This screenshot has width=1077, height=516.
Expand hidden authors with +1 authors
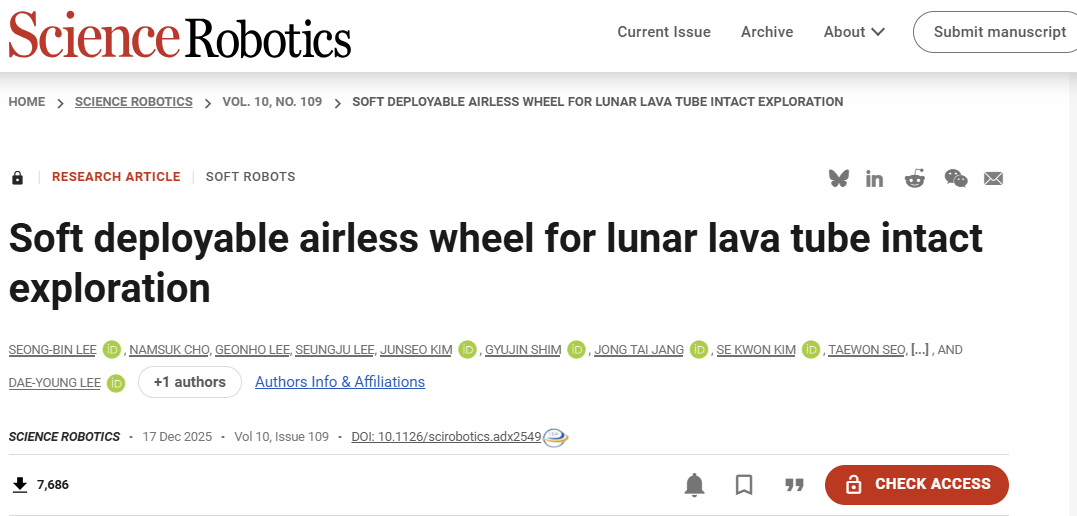point(190,382)
